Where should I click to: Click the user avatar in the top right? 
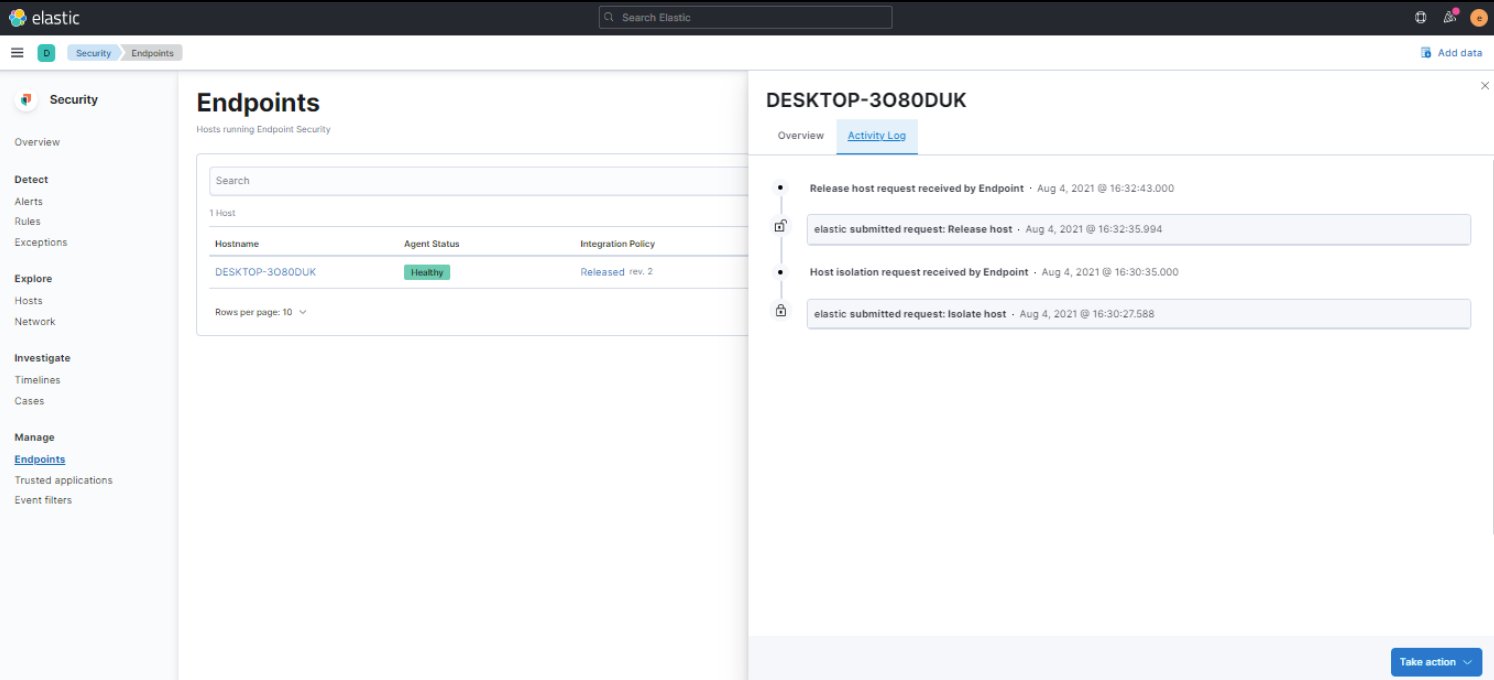click(x=1478, y=16)
